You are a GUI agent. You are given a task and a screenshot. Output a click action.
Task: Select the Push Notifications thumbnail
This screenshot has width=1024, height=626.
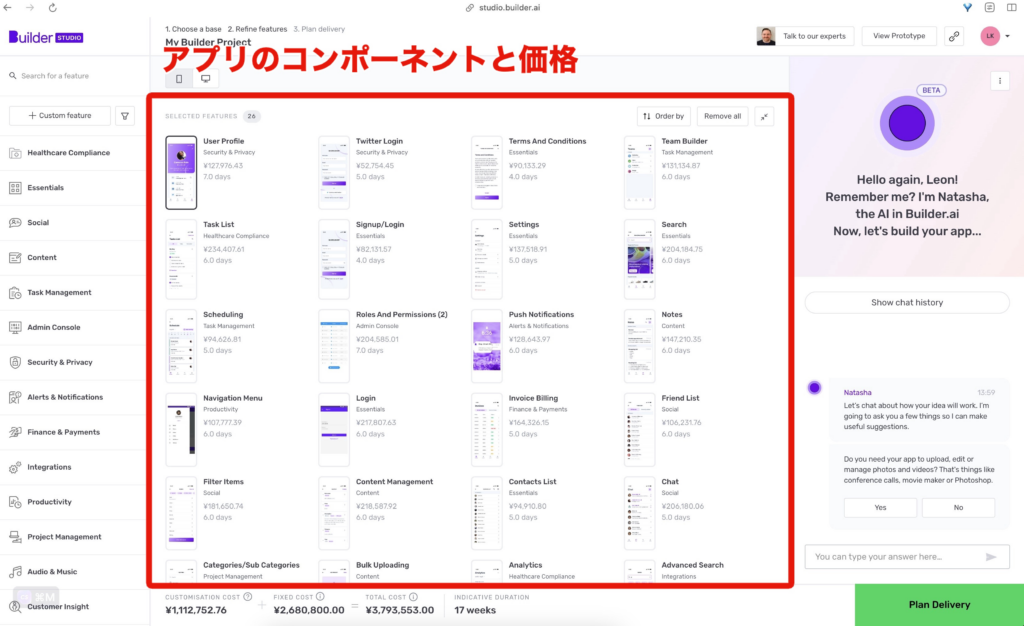pos(487,346)
